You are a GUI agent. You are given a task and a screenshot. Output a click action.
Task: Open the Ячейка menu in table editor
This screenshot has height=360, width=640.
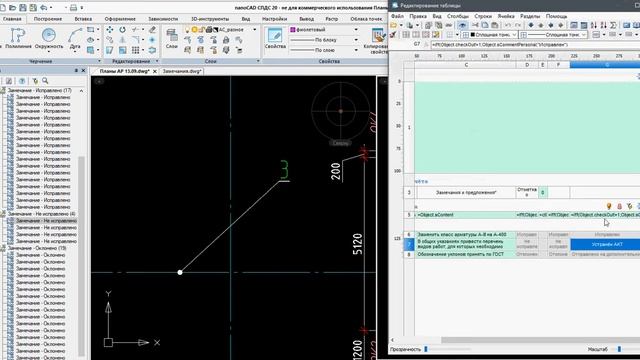[506, 16]
